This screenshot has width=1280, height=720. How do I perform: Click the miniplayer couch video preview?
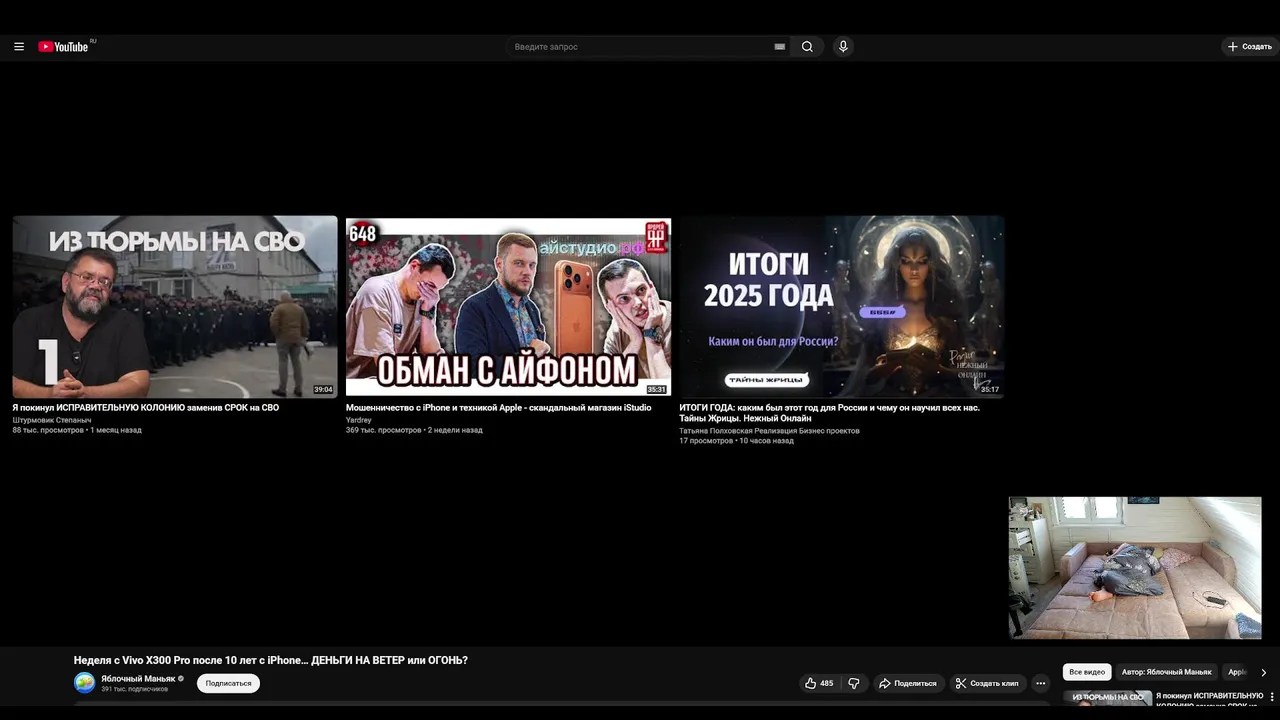coord(1135,567)
